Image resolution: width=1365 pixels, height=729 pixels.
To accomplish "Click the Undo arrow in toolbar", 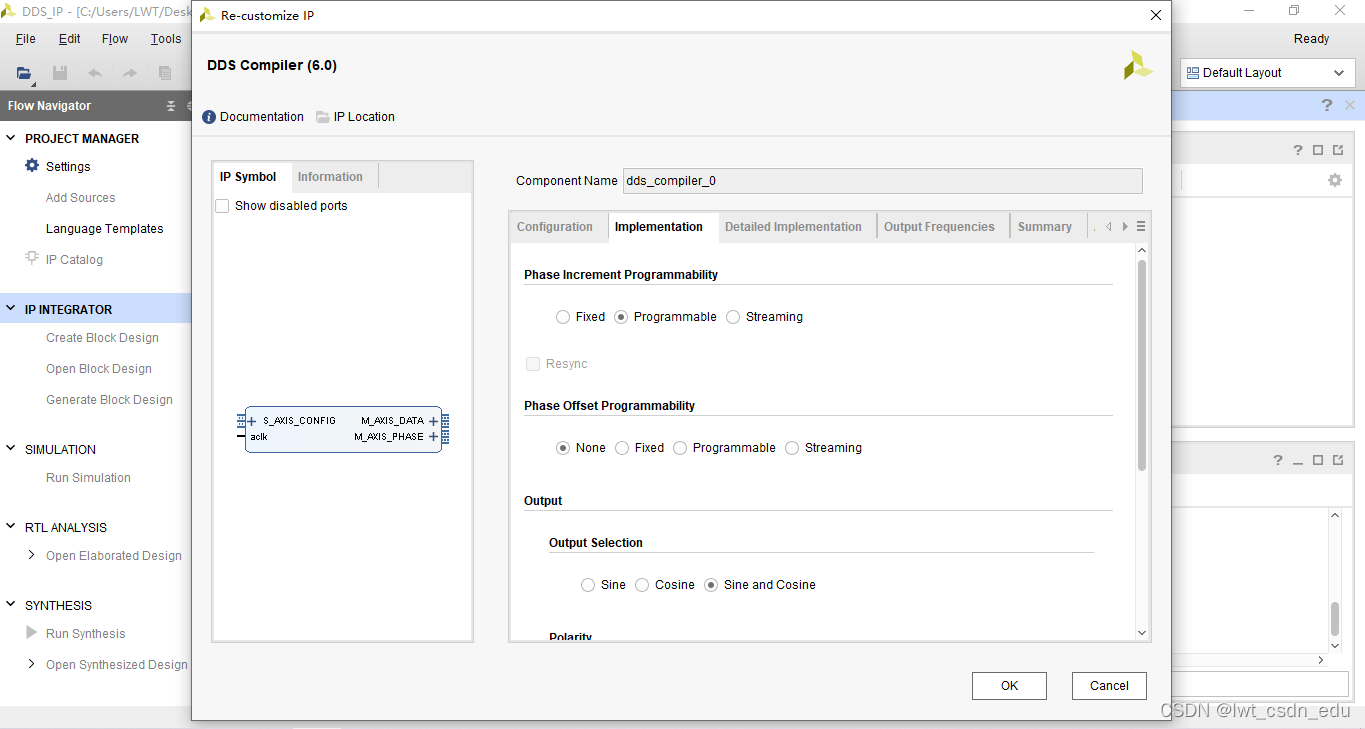I will point(95,73).
